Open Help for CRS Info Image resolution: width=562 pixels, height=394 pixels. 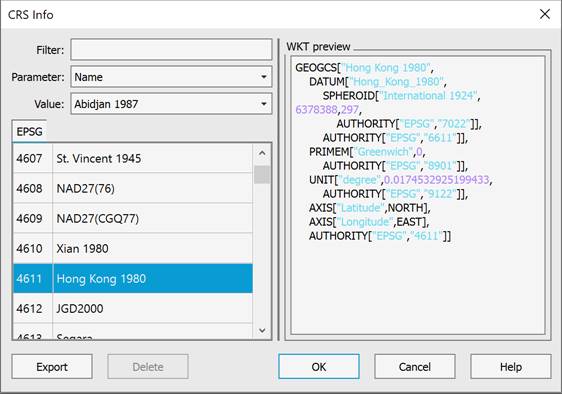(511, 367)
